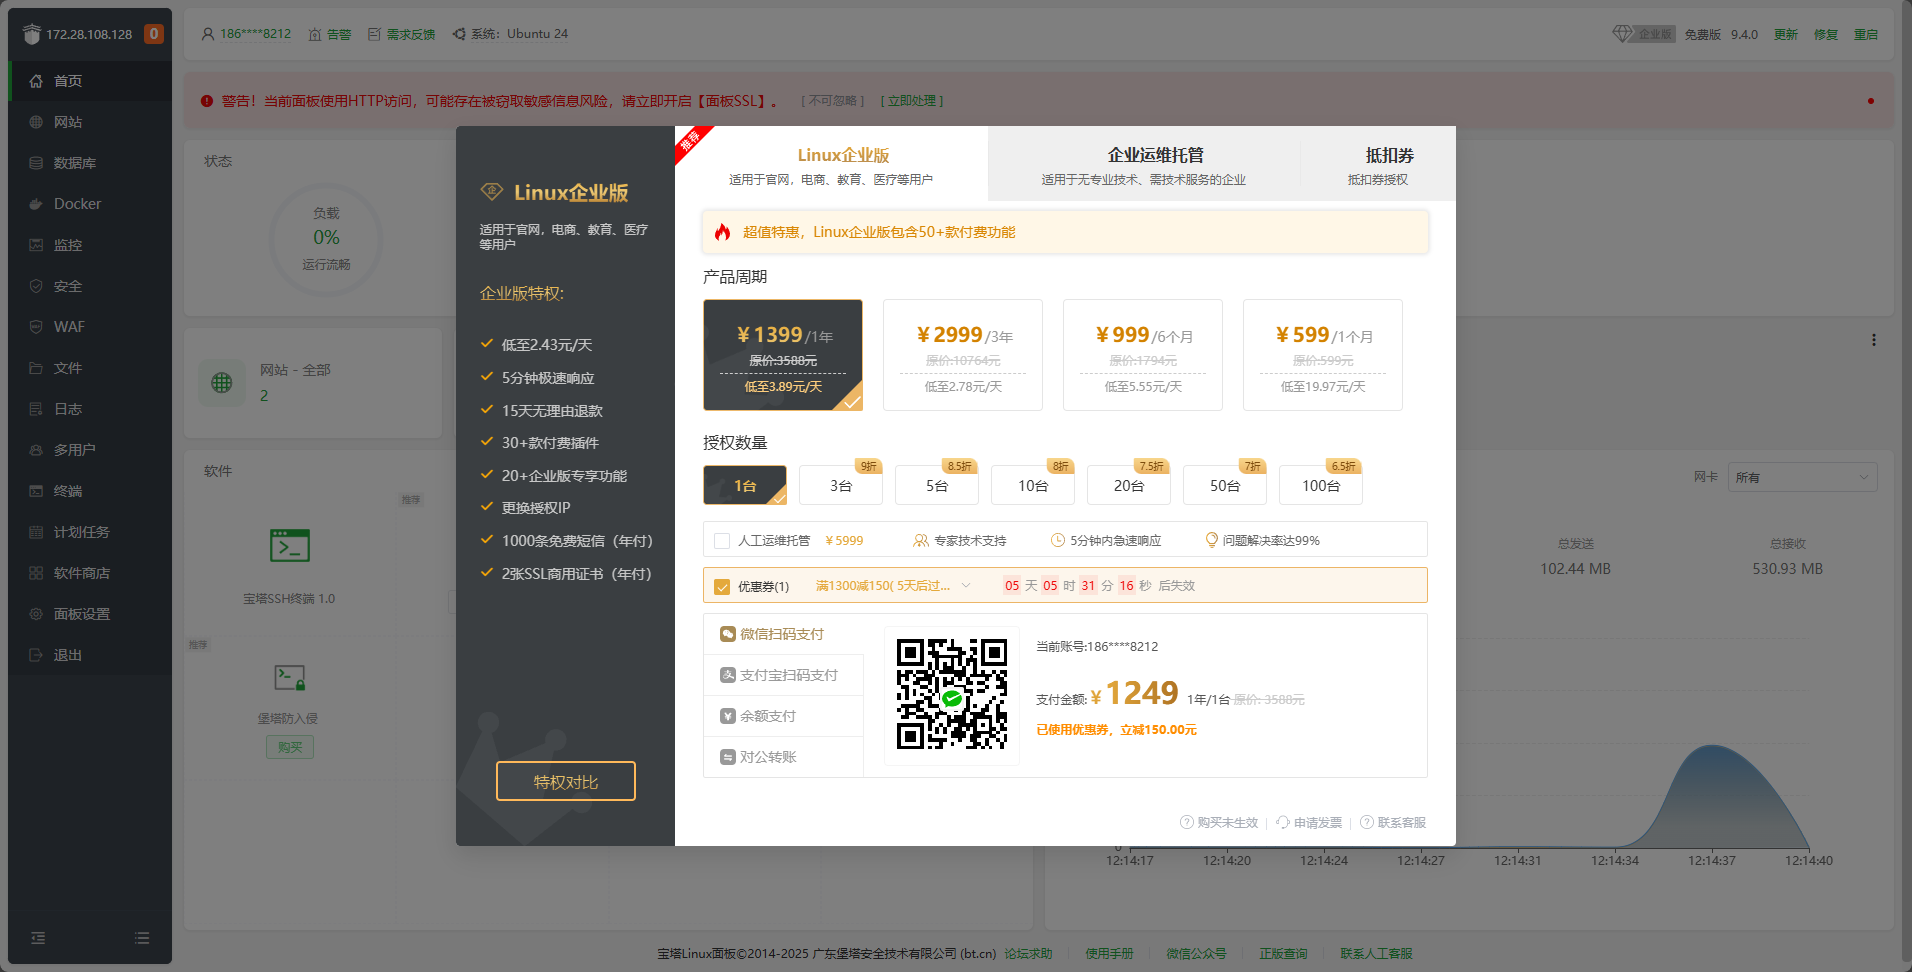Click 使用手册 footer link
Screen dimensions: 1912x972
point(1110,954)
